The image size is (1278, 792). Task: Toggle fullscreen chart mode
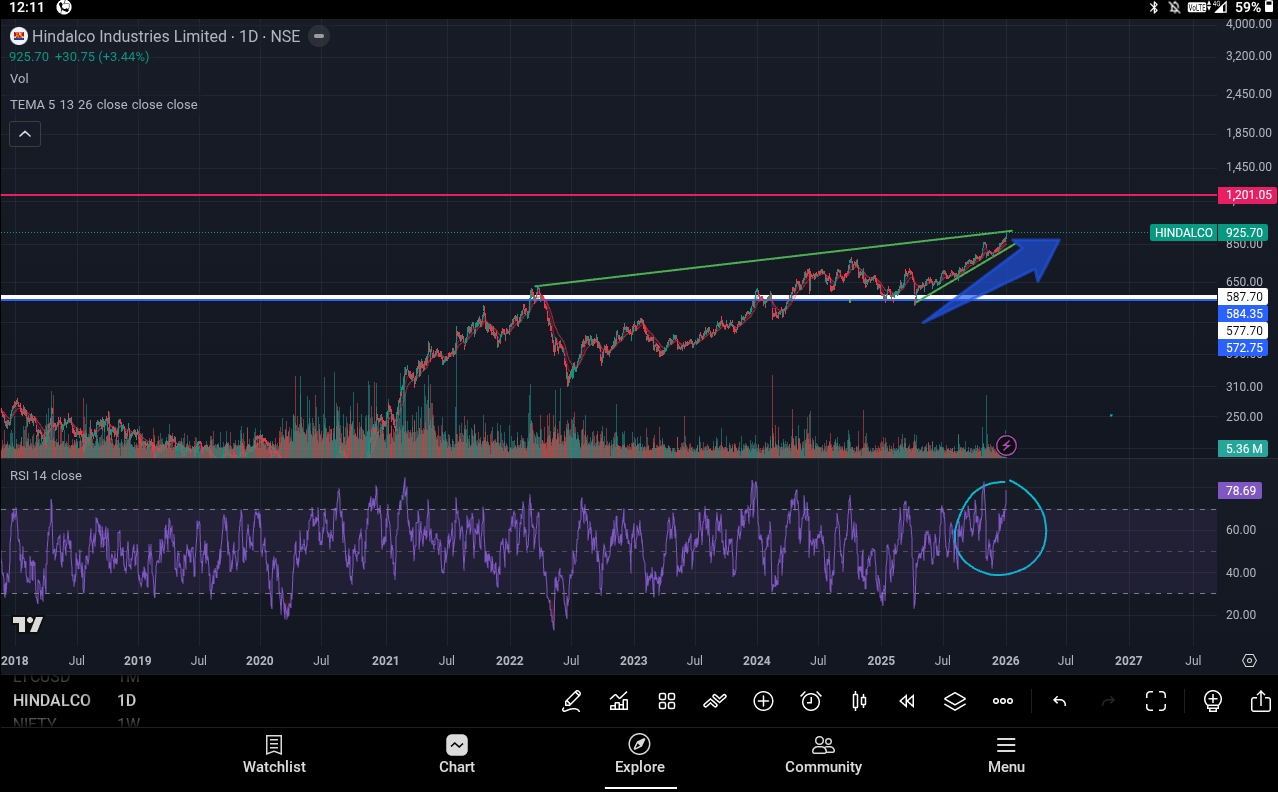pyautogui.click(x=1156, y=701)
